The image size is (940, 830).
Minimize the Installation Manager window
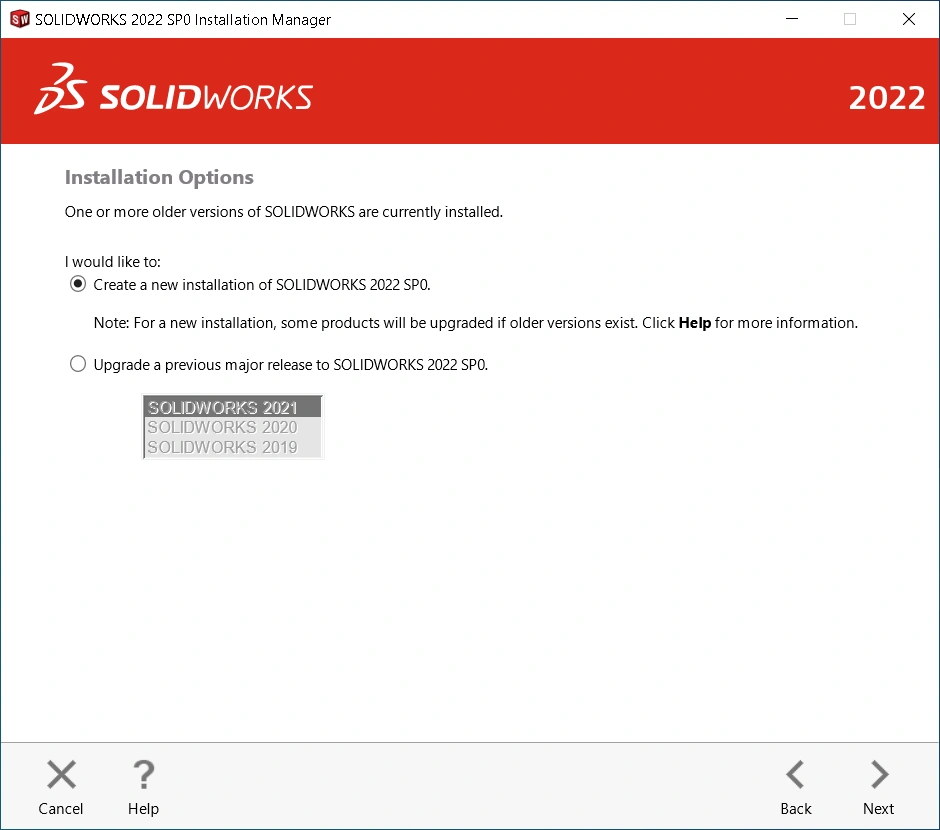click(792, 19)
